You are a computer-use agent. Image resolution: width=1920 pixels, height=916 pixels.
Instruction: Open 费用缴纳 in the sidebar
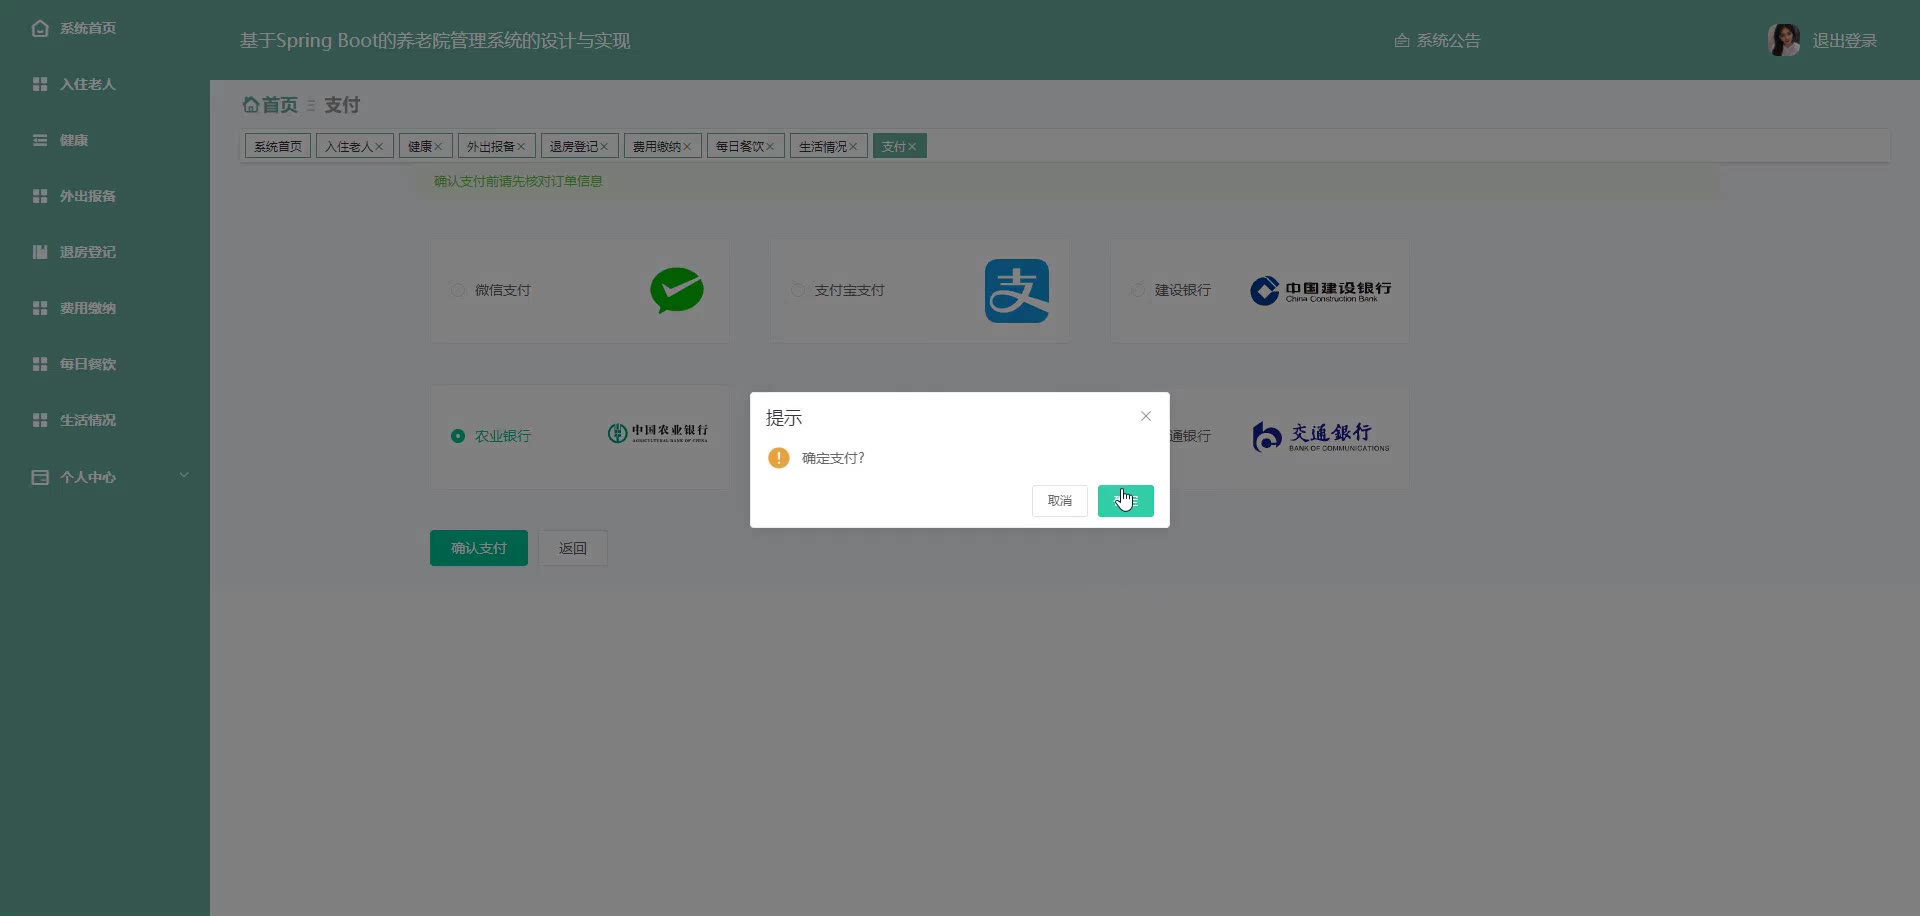point(88,308)
